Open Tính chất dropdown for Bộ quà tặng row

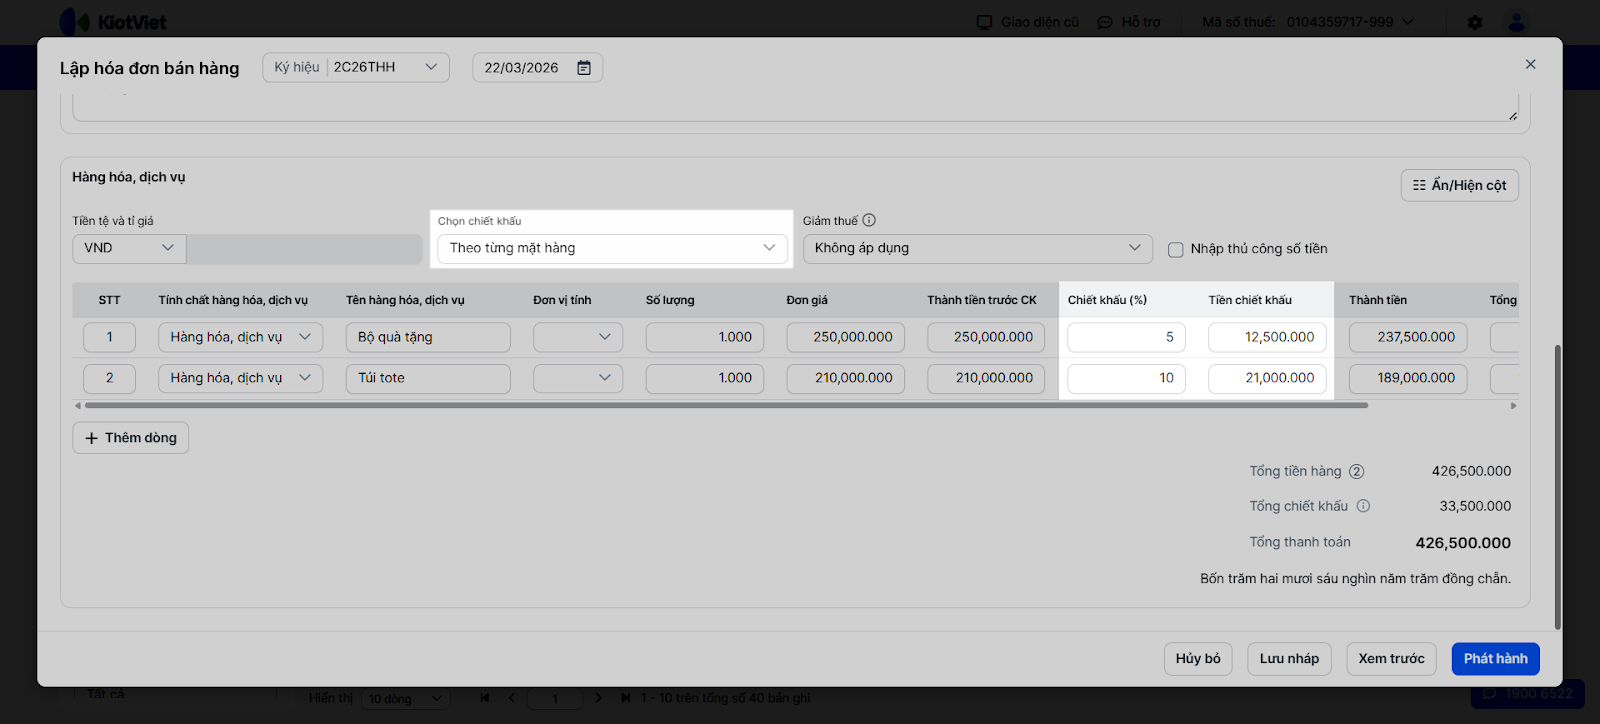[240, 337]
